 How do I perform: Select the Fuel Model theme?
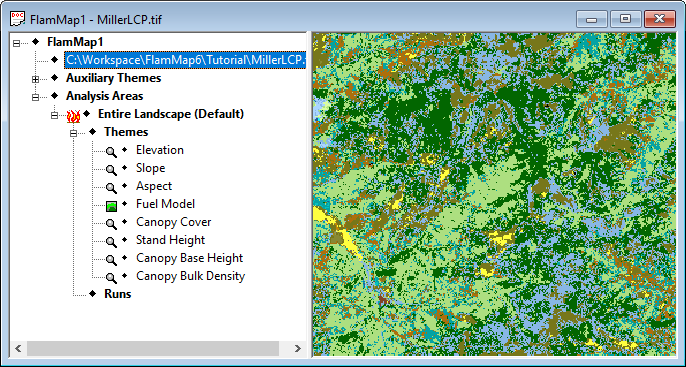[165, 204]
